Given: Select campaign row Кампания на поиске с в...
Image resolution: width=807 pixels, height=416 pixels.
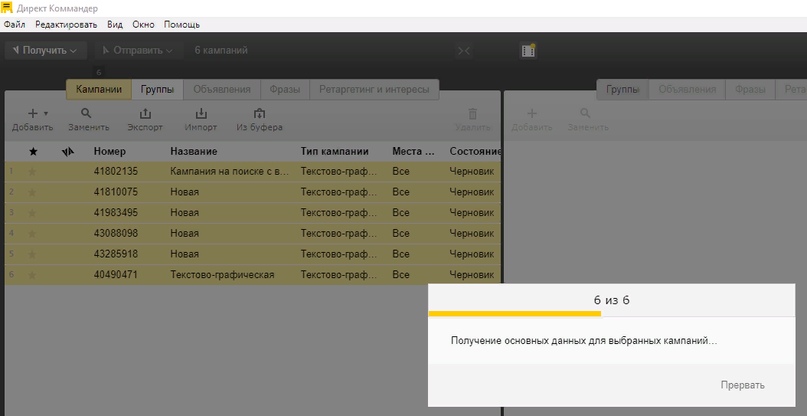Looking at the screenshot, I should (x=253, y=172).
